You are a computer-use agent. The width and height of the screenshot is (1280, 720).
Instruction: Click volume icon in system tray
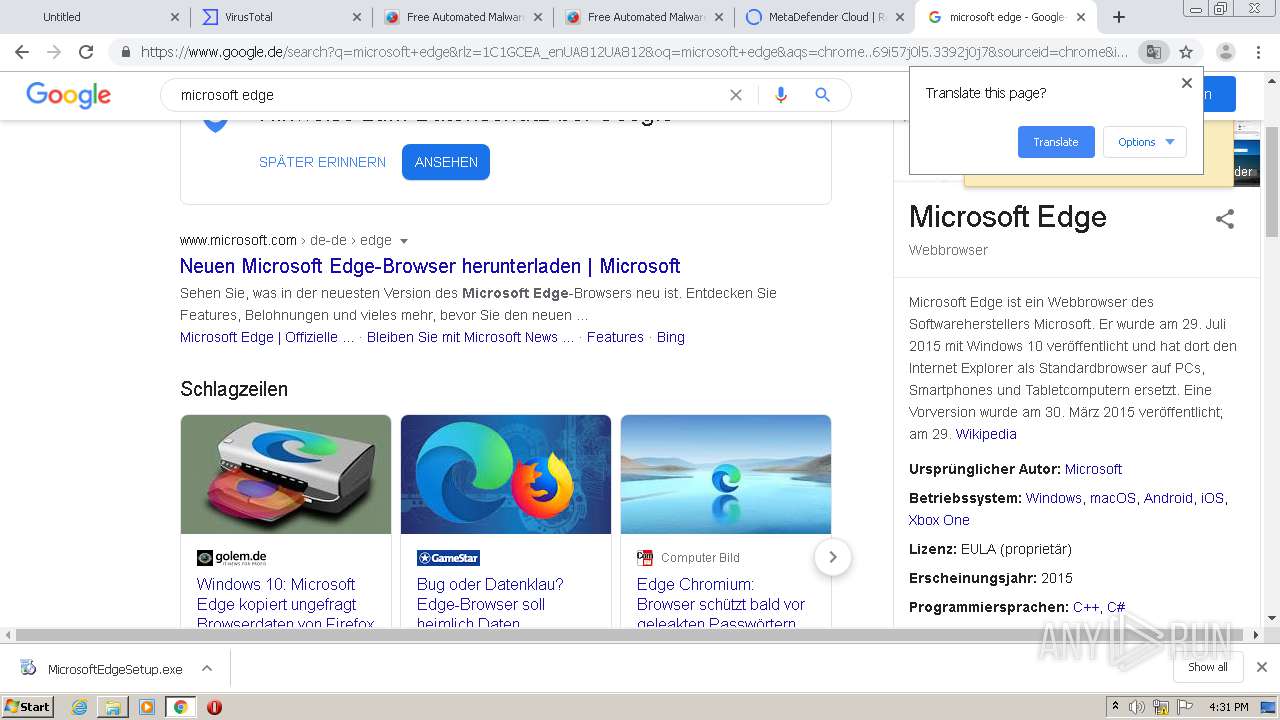(1137, 707)
